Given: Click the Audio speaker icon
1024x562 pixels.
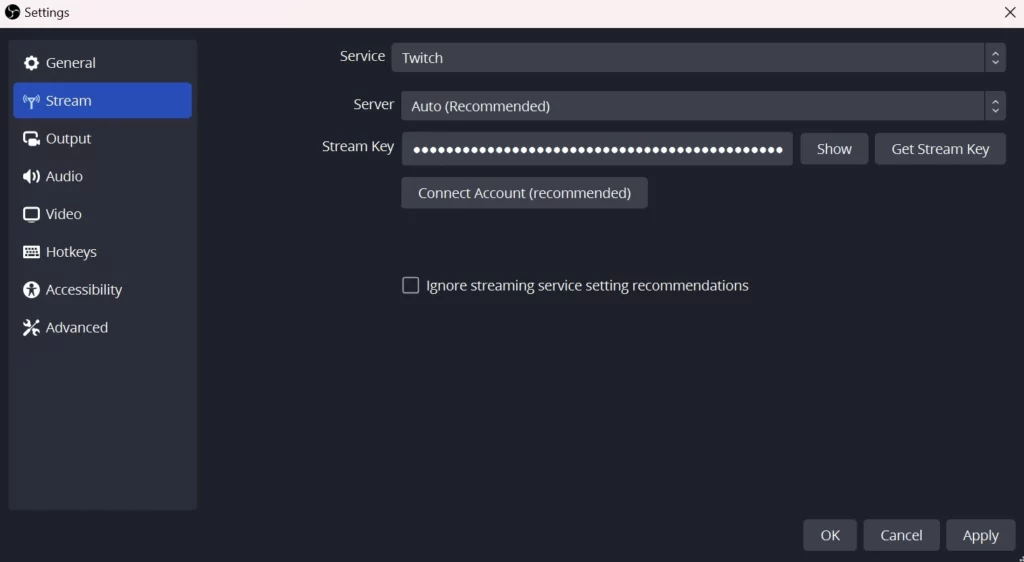Looking at the screenshot, I should [x=31, y=176].
